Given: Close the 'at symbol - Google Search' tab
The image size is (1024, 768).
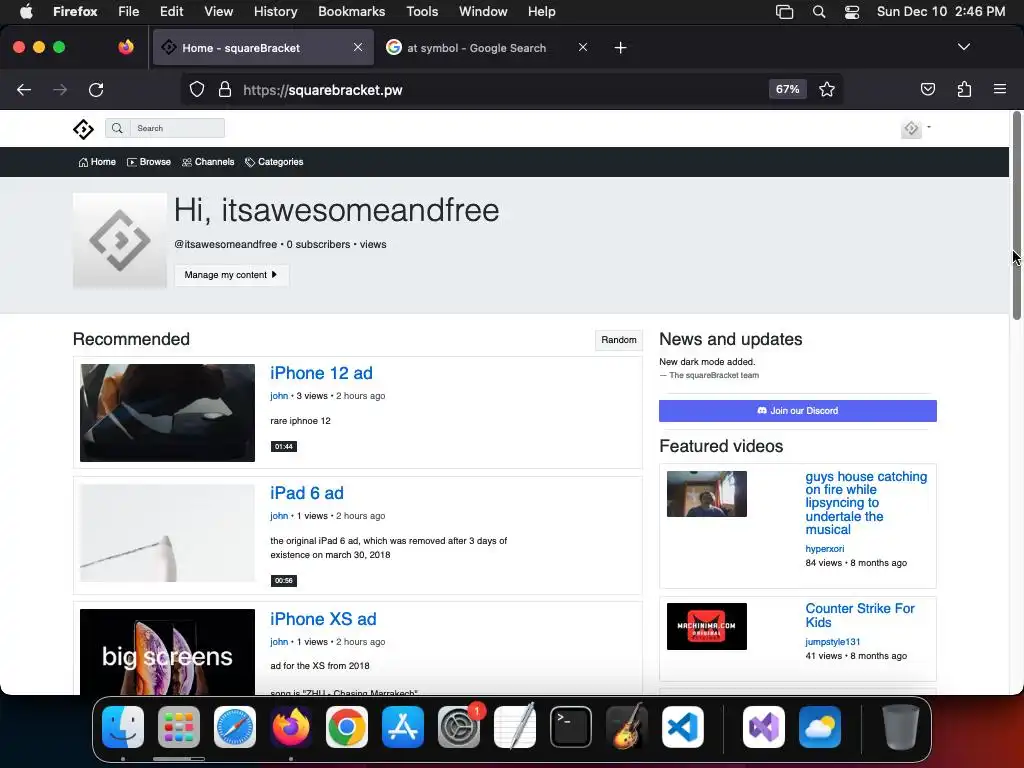Looking at the screenshot, I should point(583,48).
